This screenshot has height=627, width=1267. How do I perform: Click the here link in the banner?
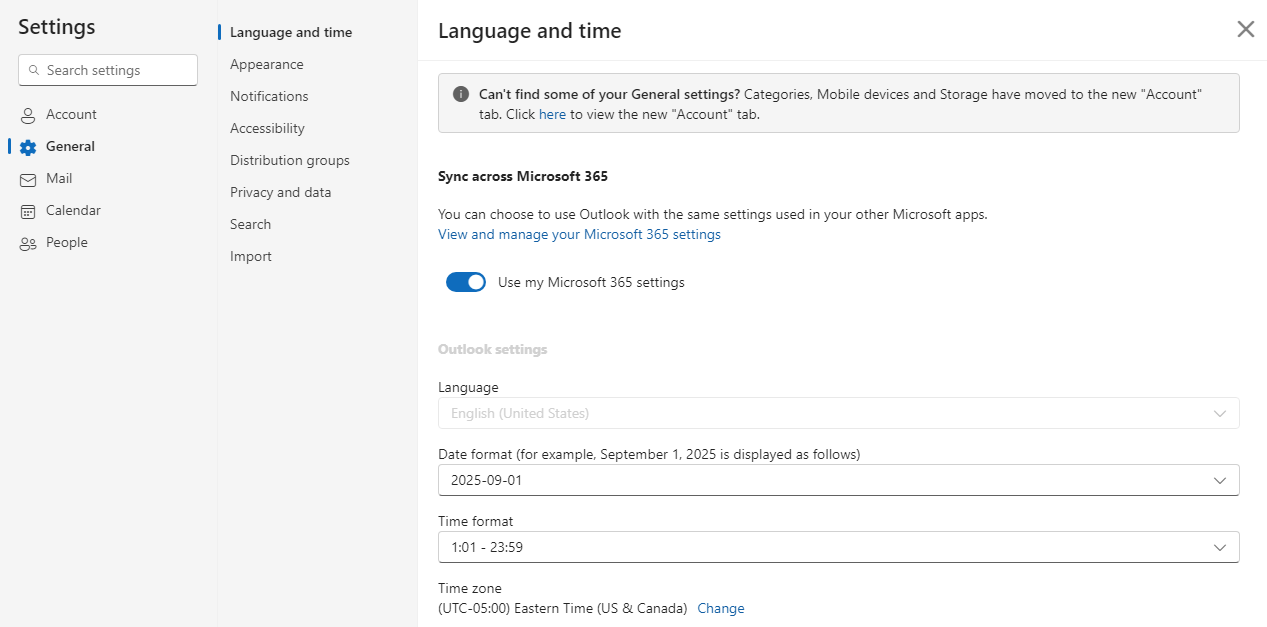coord(552,114)
